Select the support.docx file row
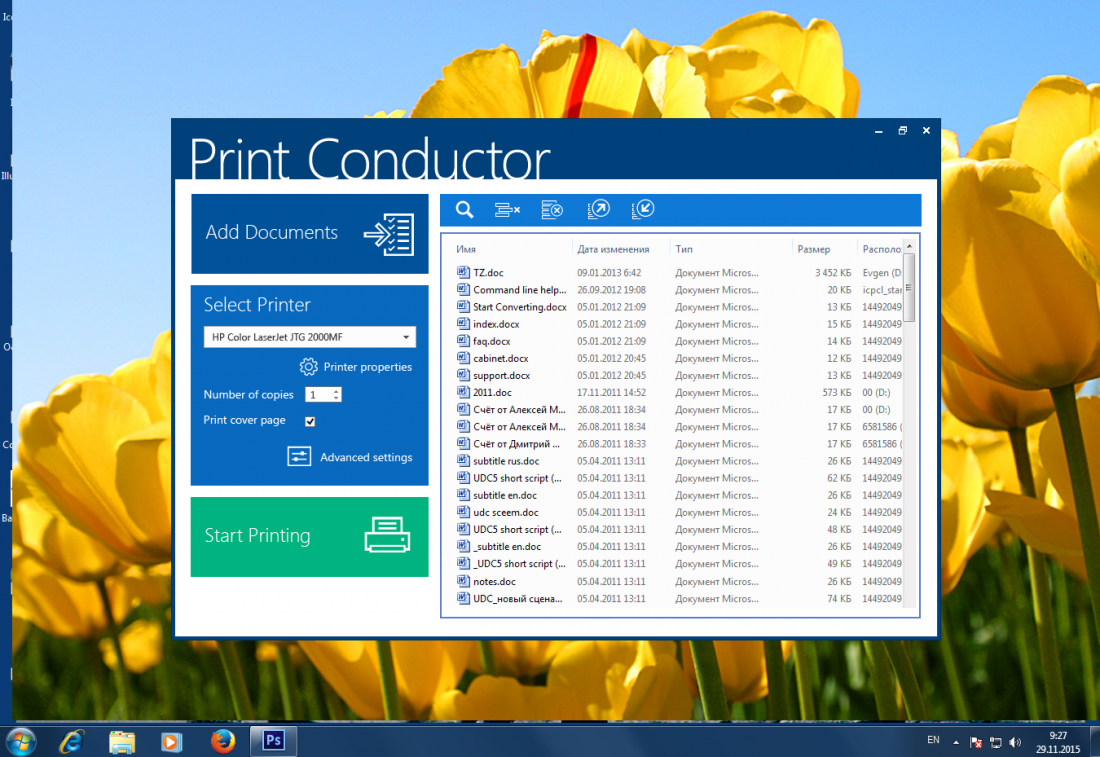This screenshot has width=1100, height=757. [678, 375]
